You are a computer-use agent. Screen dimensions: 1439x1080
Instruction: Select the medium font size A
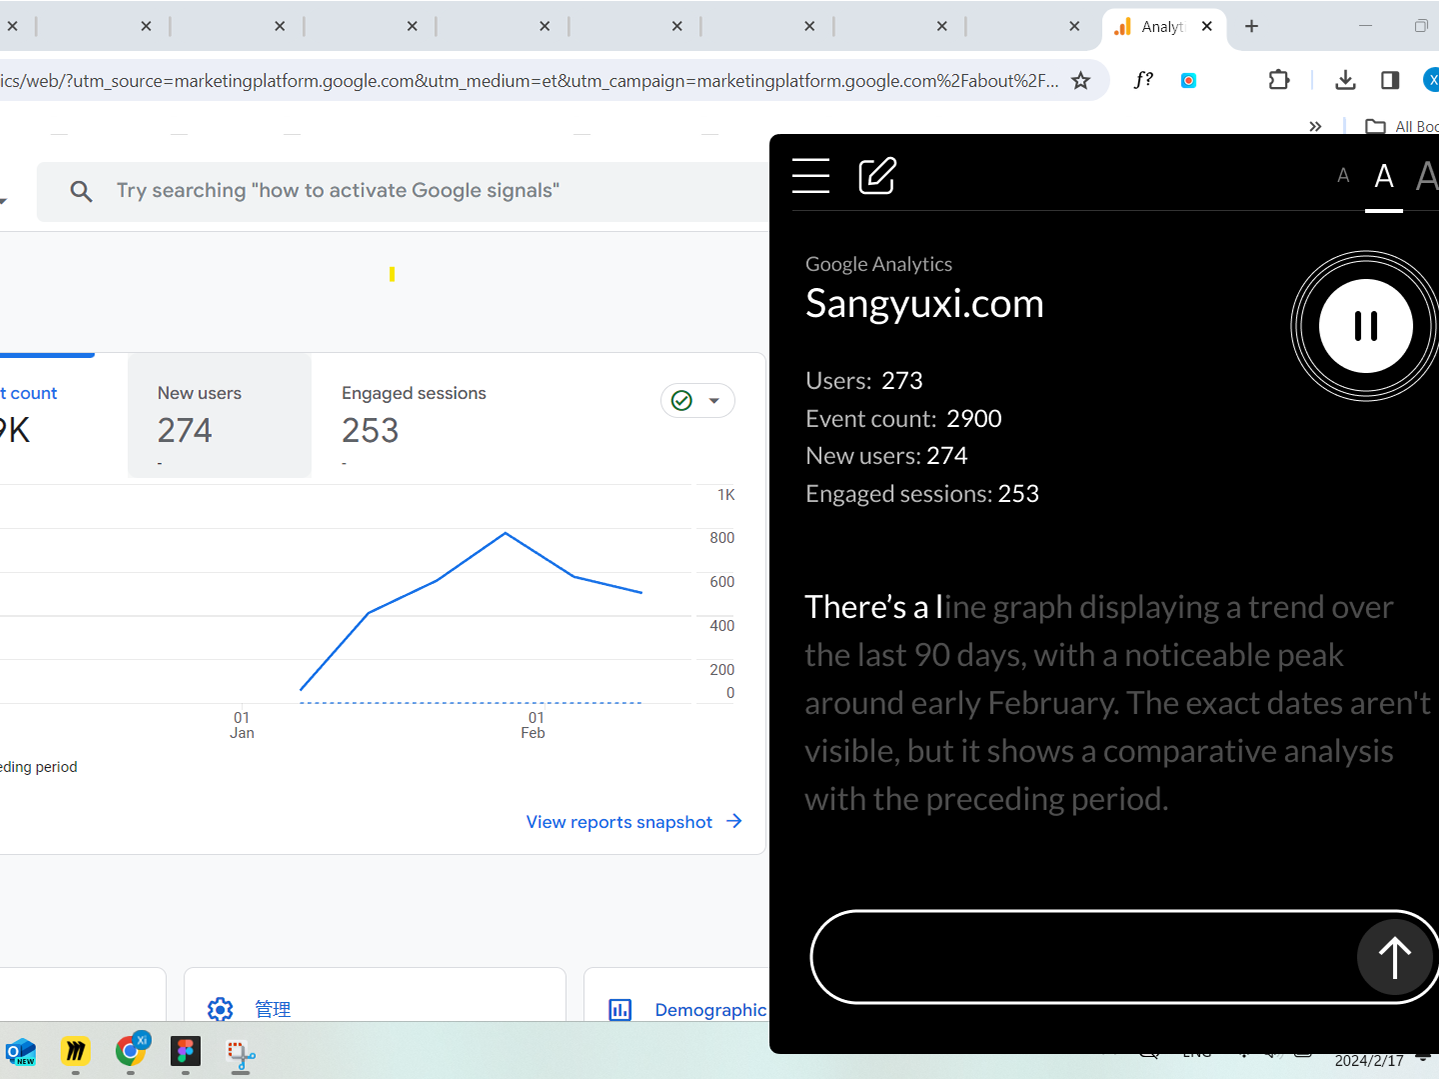click(x=1384, y=176)
